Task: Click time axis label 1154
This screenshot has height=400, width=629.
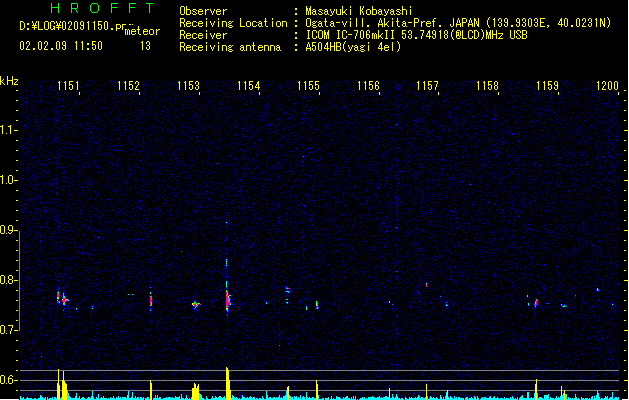Action: click(x=248, y=86)
